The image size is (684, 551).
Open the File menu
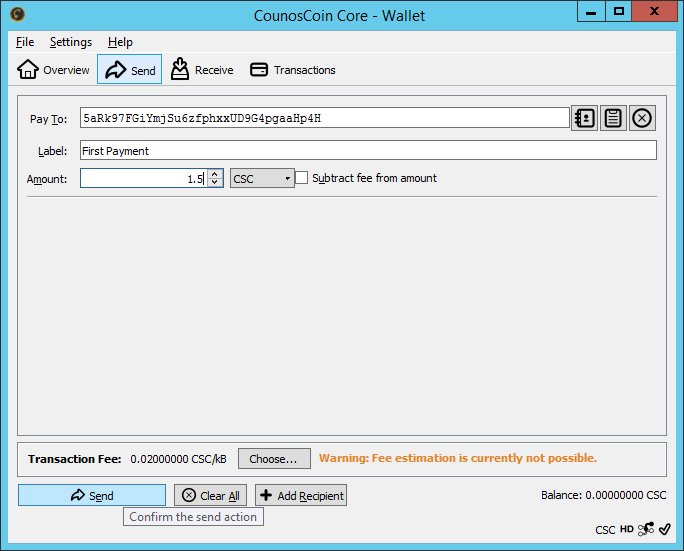[x=25, y=42]
